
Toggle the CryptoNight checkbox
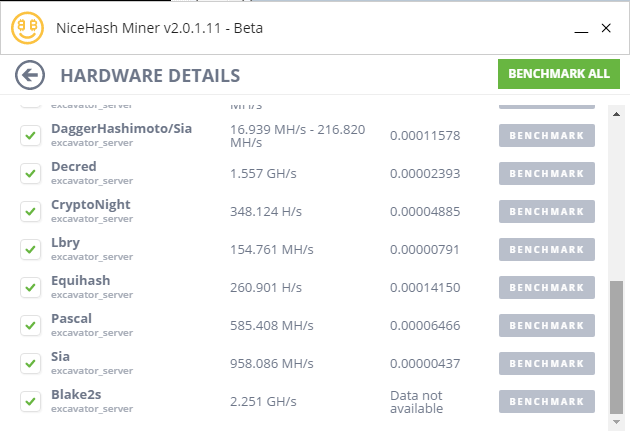[31, 211]
